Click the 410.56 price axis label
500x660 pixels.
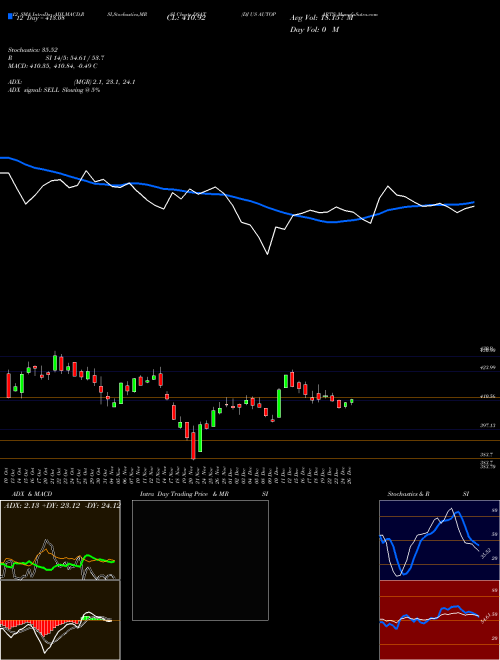pos(487,396)
